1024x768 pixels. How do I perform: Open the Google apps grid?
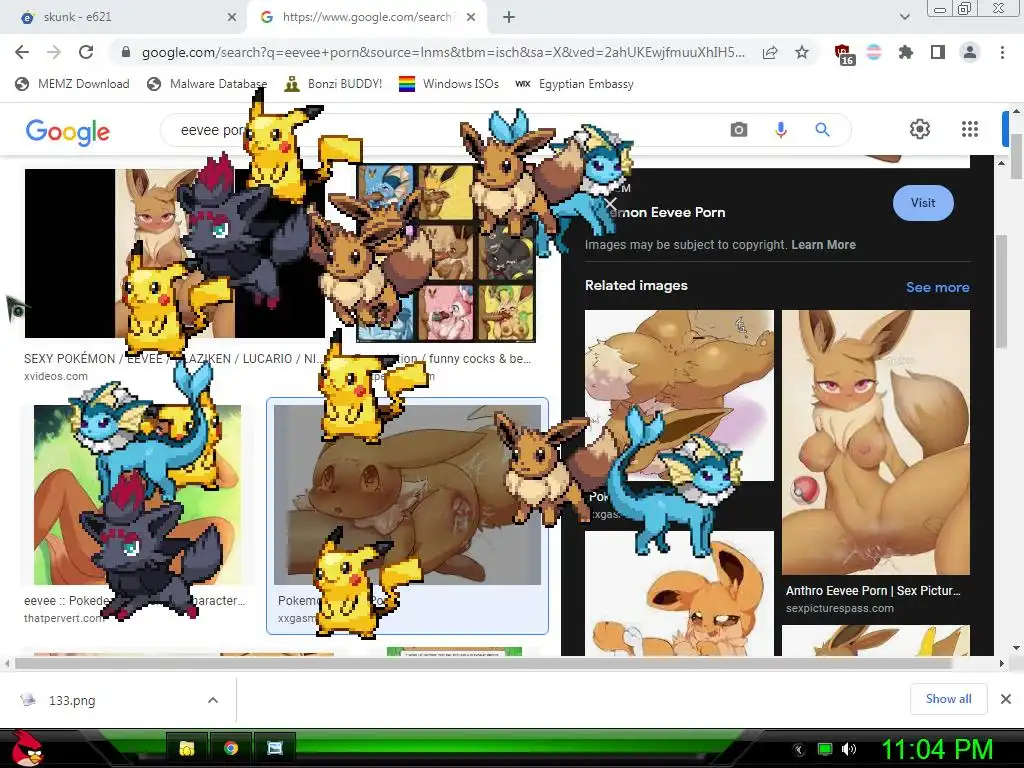(x=970, y=129)
